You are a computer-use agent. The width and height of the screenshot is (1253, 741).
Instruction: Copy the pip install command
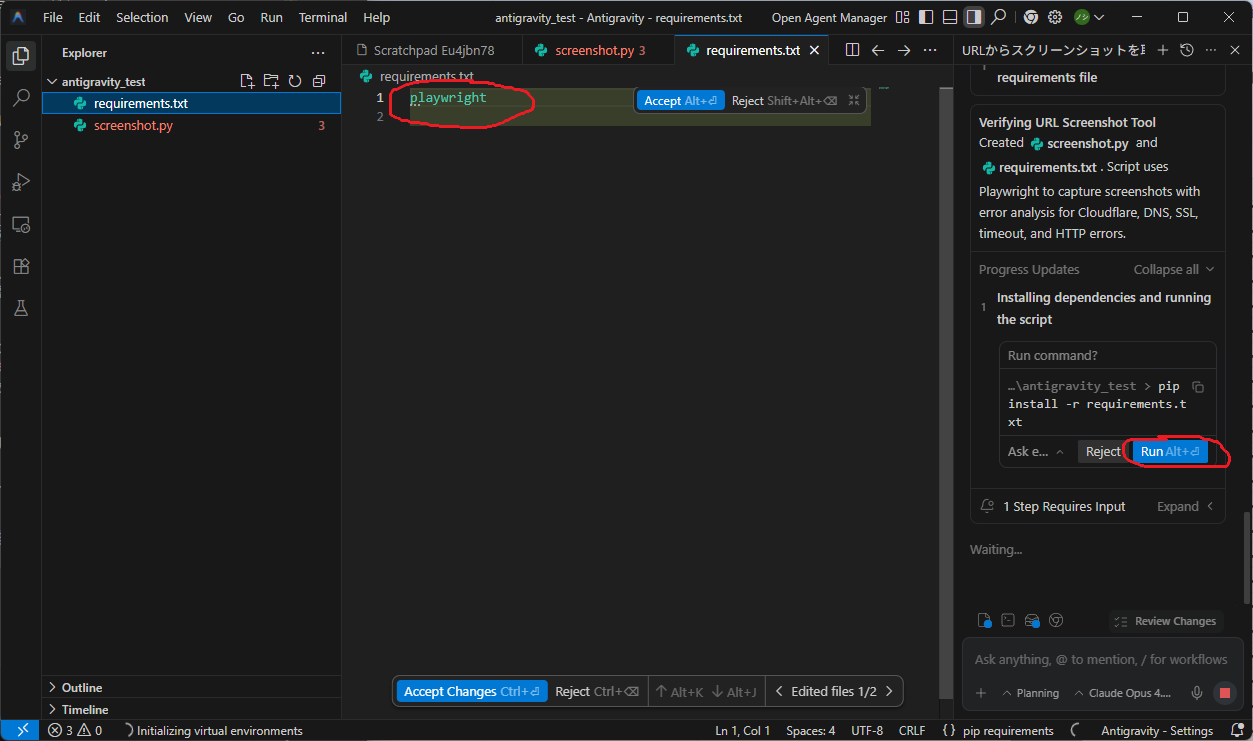pyautogui.click(x=1198, y=387)
